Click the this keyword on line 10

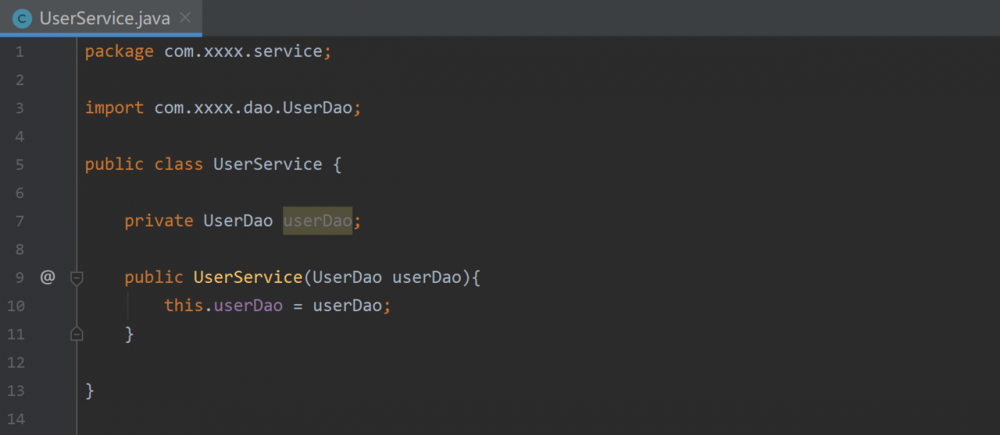(184, 305)
